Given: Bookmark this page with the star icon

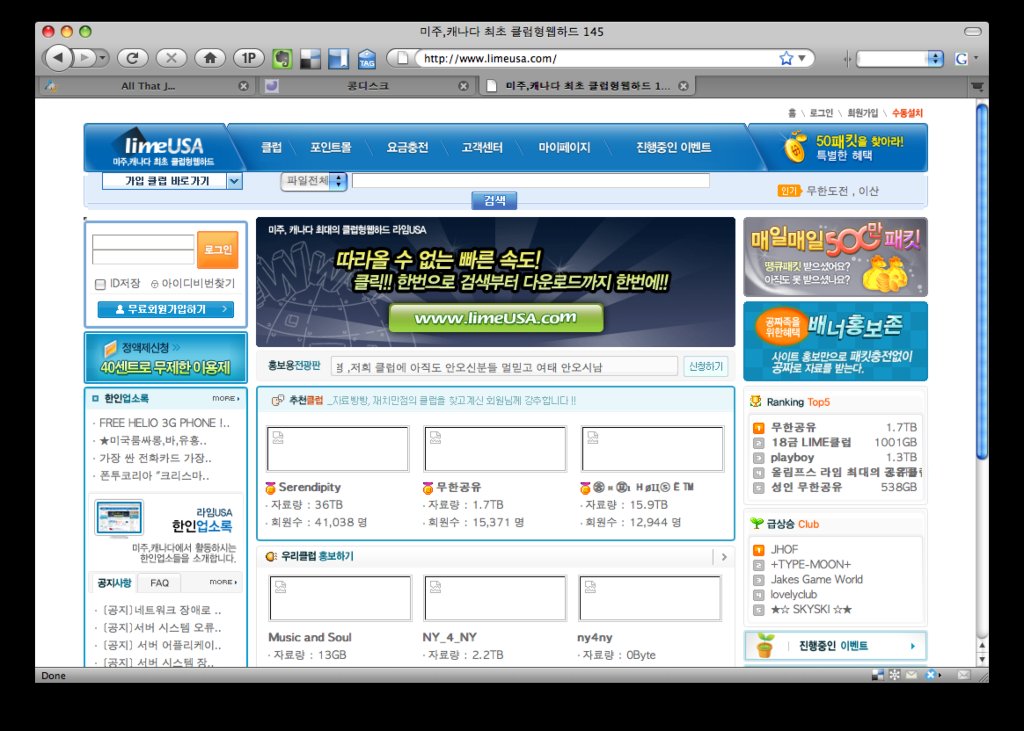Looking at the screenshot, I should coord(786,58).
